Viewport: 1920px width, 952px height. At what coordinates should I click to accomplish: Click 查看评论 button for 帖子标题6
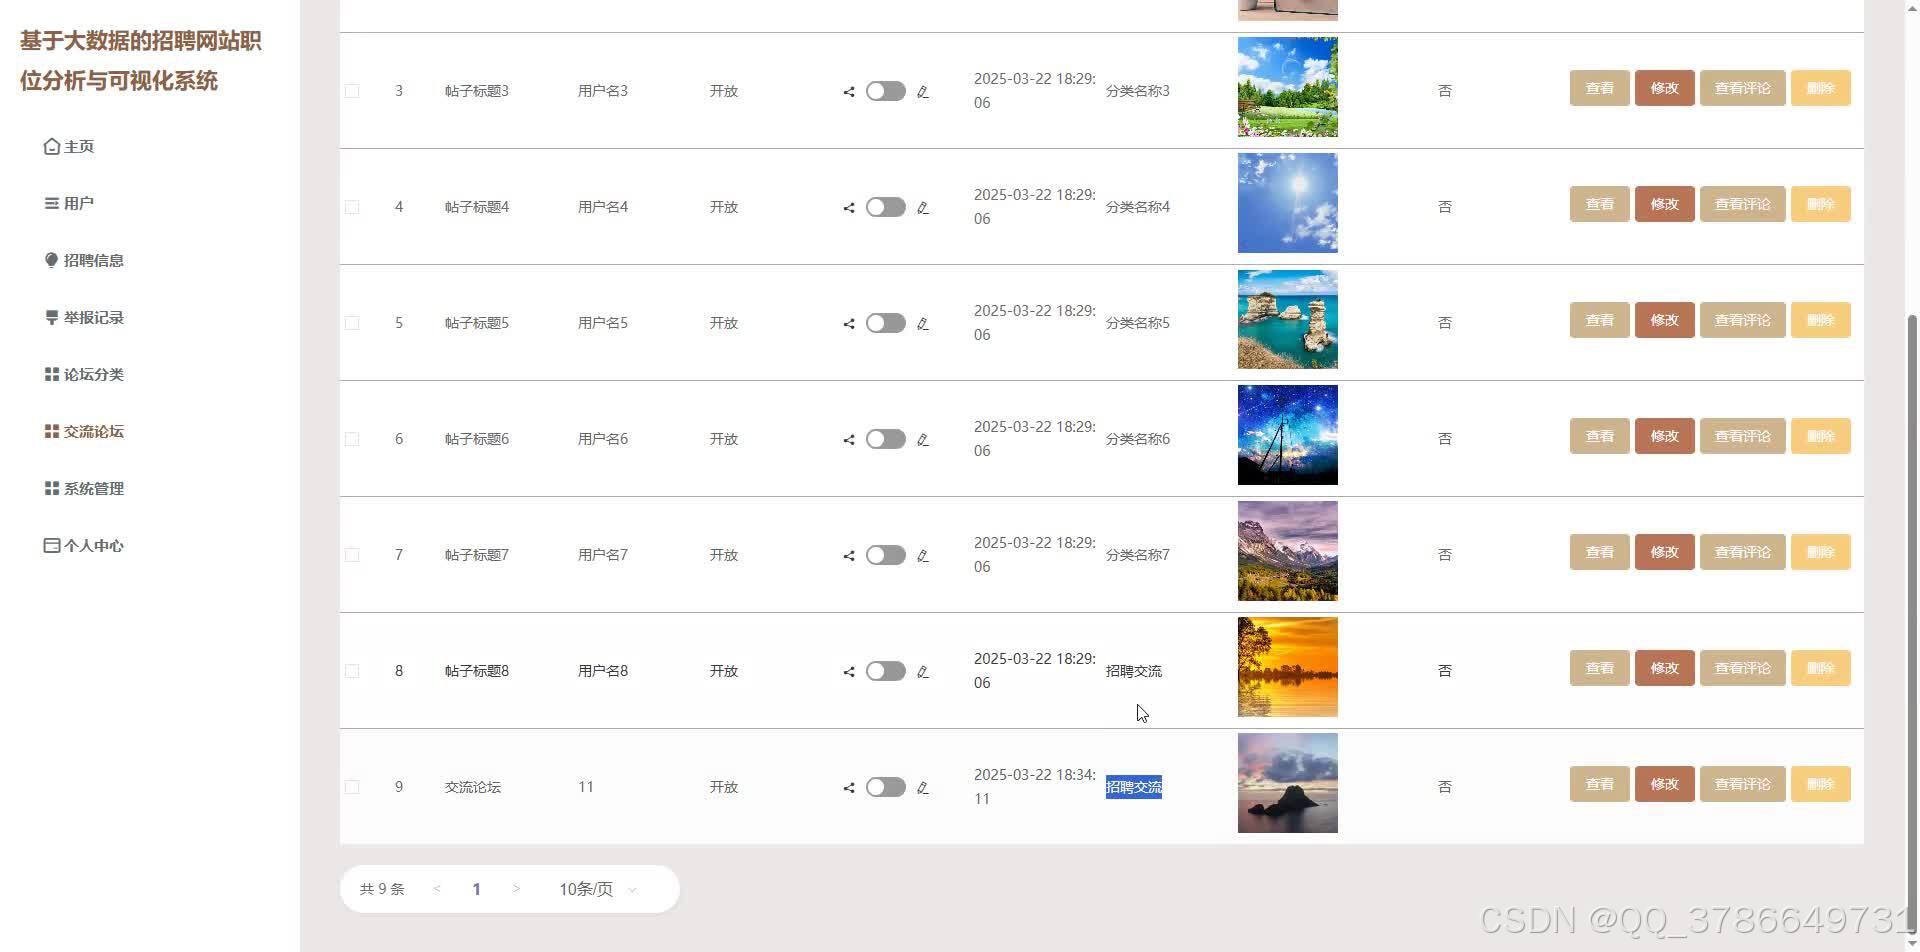click(x=1742, y=436)
